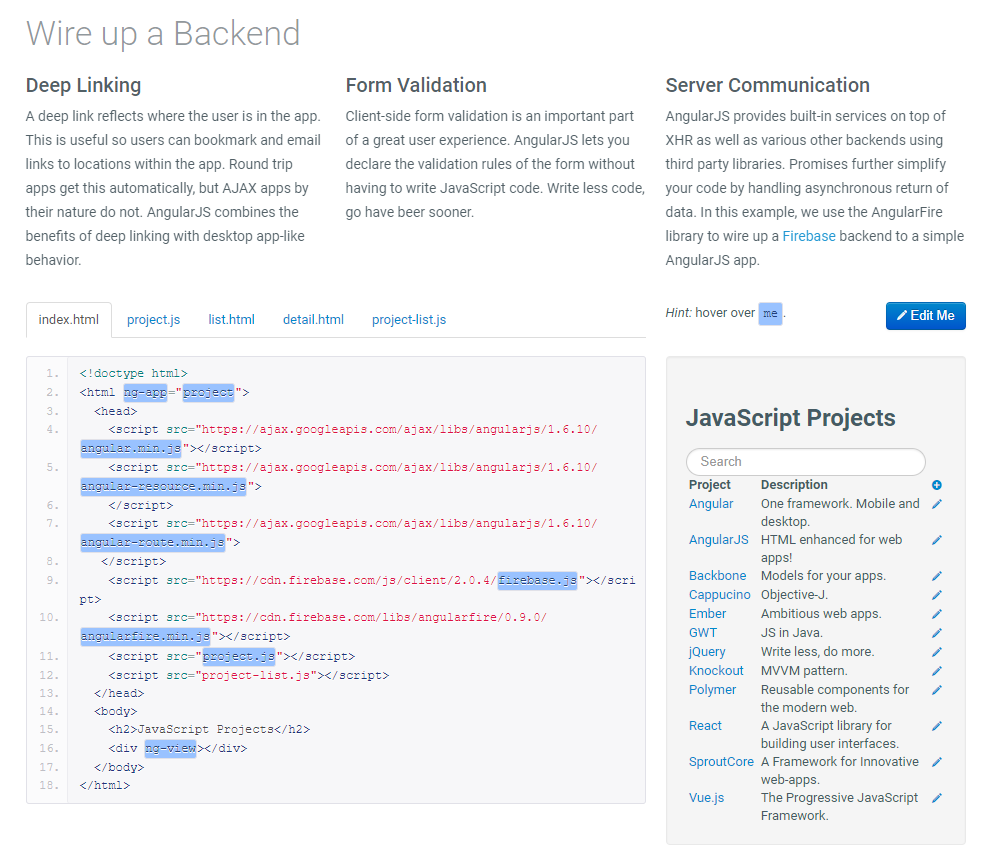Screen dimensions: 984x853
Task: Click the add new project plus icon
Action: (x=936, y=485)
